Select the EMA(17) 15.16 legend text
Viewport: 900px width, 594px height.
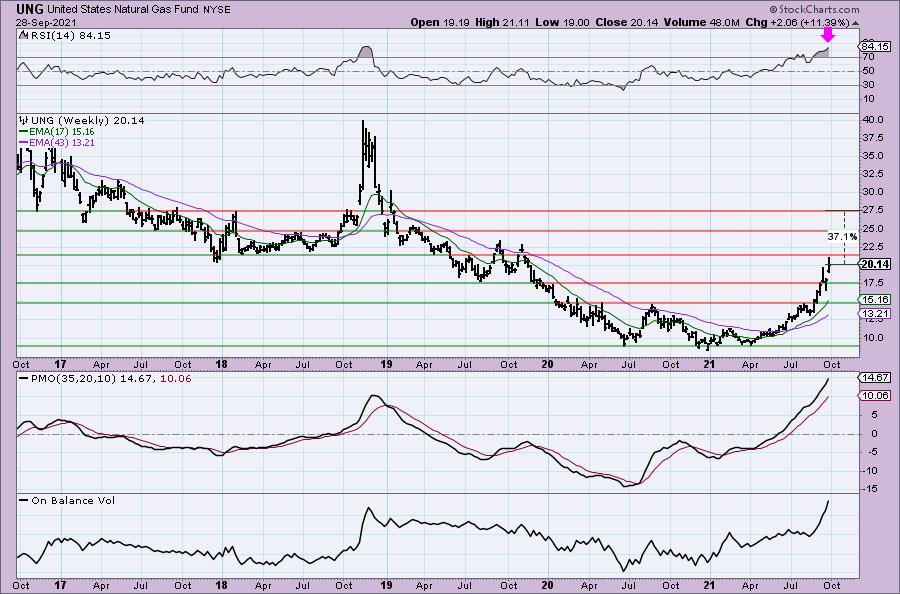click(x=61, y=131)
